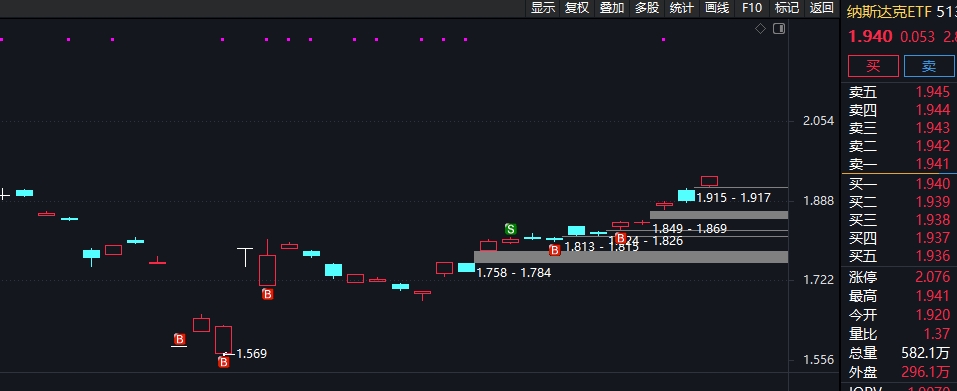Screen dimensions: 957x391
Task: Click 涨停 limit-up value 2.076
Action: (932, 278)
